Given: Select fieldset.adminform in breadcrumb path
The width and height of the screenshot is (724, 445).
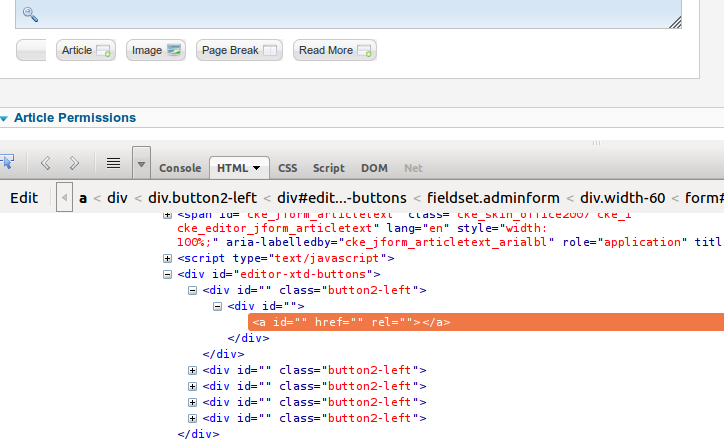Looking at the screenshot, I should pyautogui.click(x=493, y=198).
